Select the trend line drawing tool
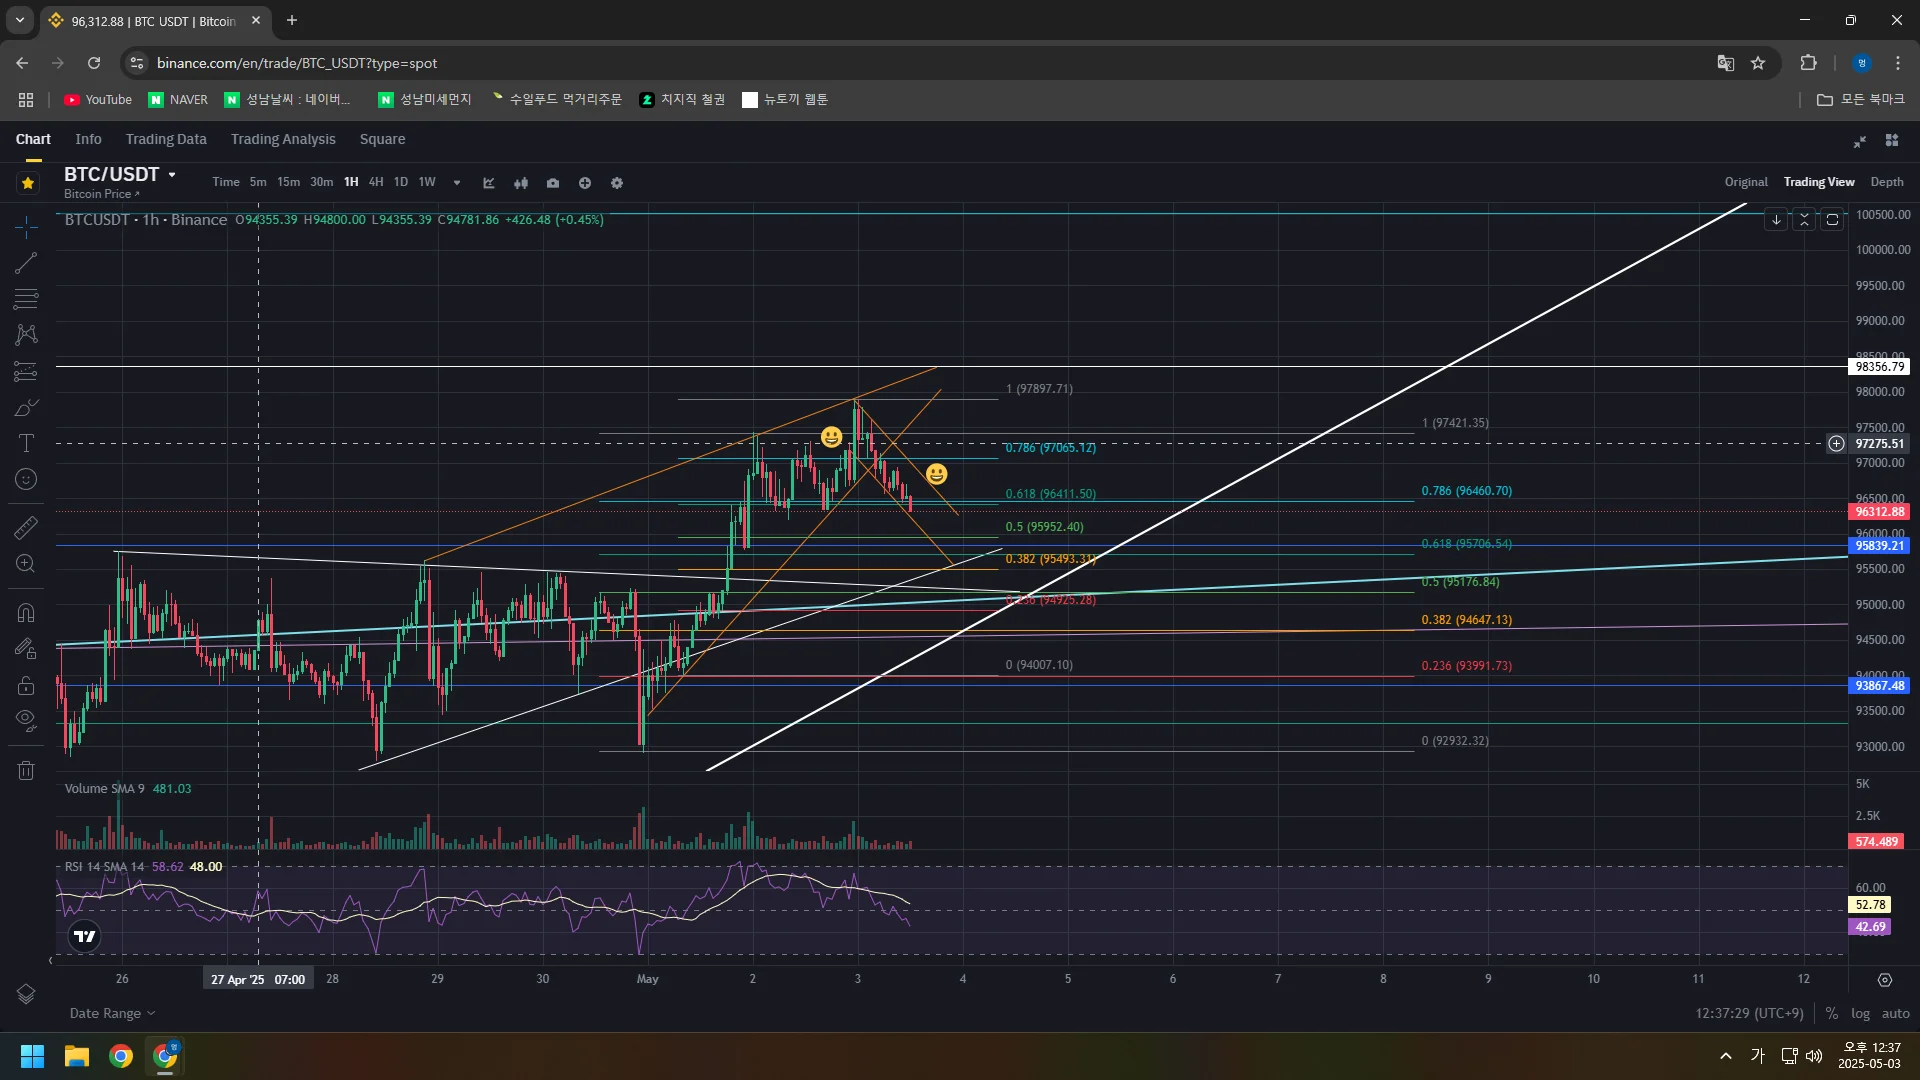This screenshot has height=1080, width=1920. (26, 263)
